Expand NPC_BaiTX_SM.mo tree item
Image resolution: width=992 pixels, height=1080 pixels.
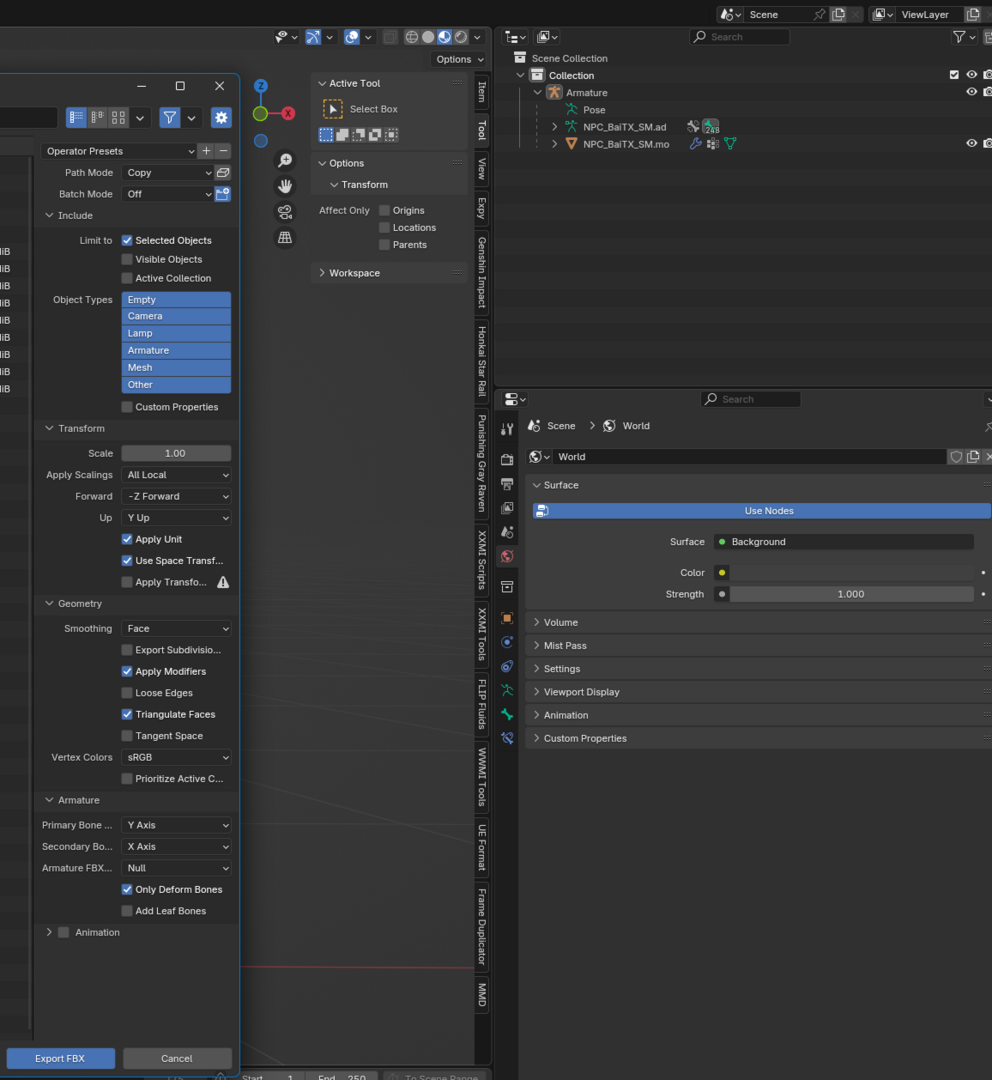coord(555,144)
